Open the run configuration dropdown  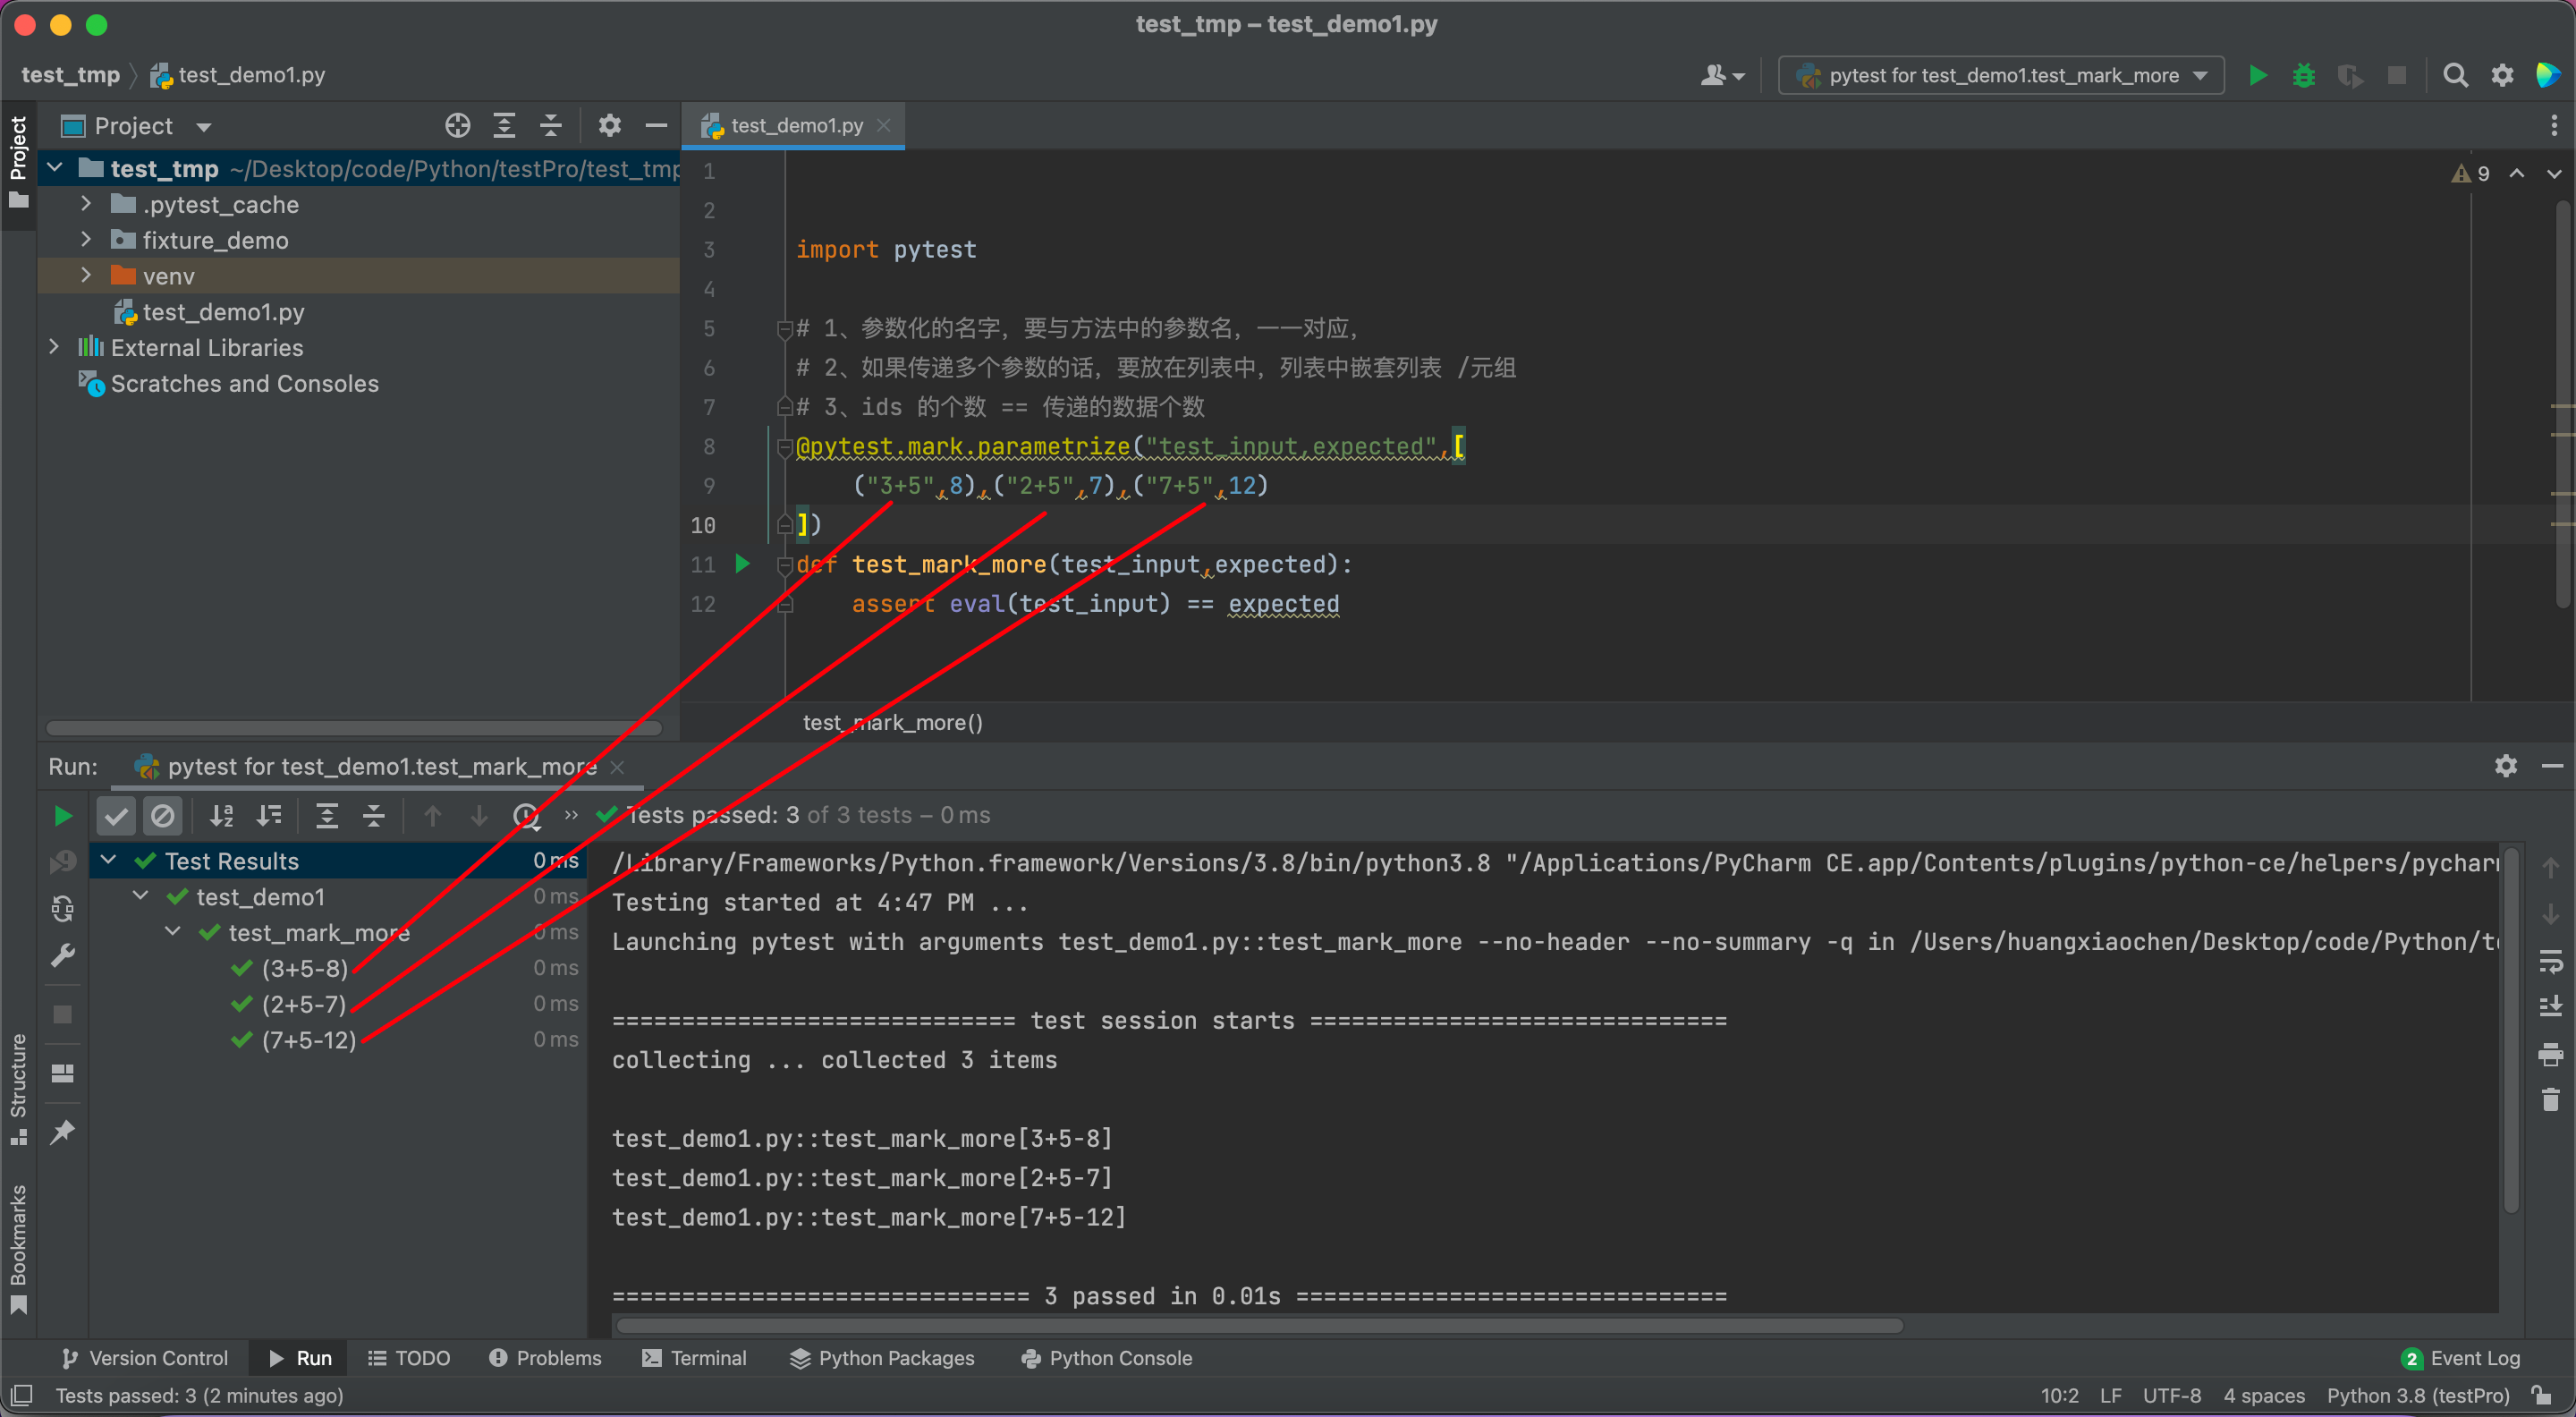[x=2001, y=75]
